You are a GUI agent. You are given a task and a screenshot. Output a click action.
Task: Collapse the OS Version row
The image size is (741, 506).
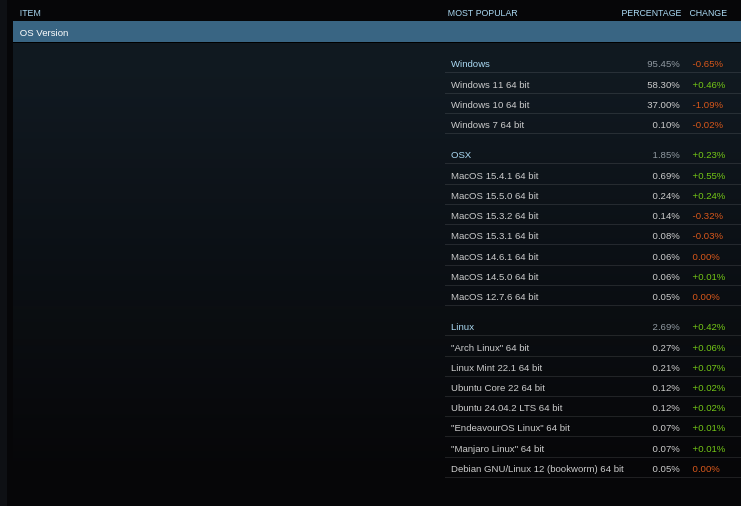click(377, 33)
